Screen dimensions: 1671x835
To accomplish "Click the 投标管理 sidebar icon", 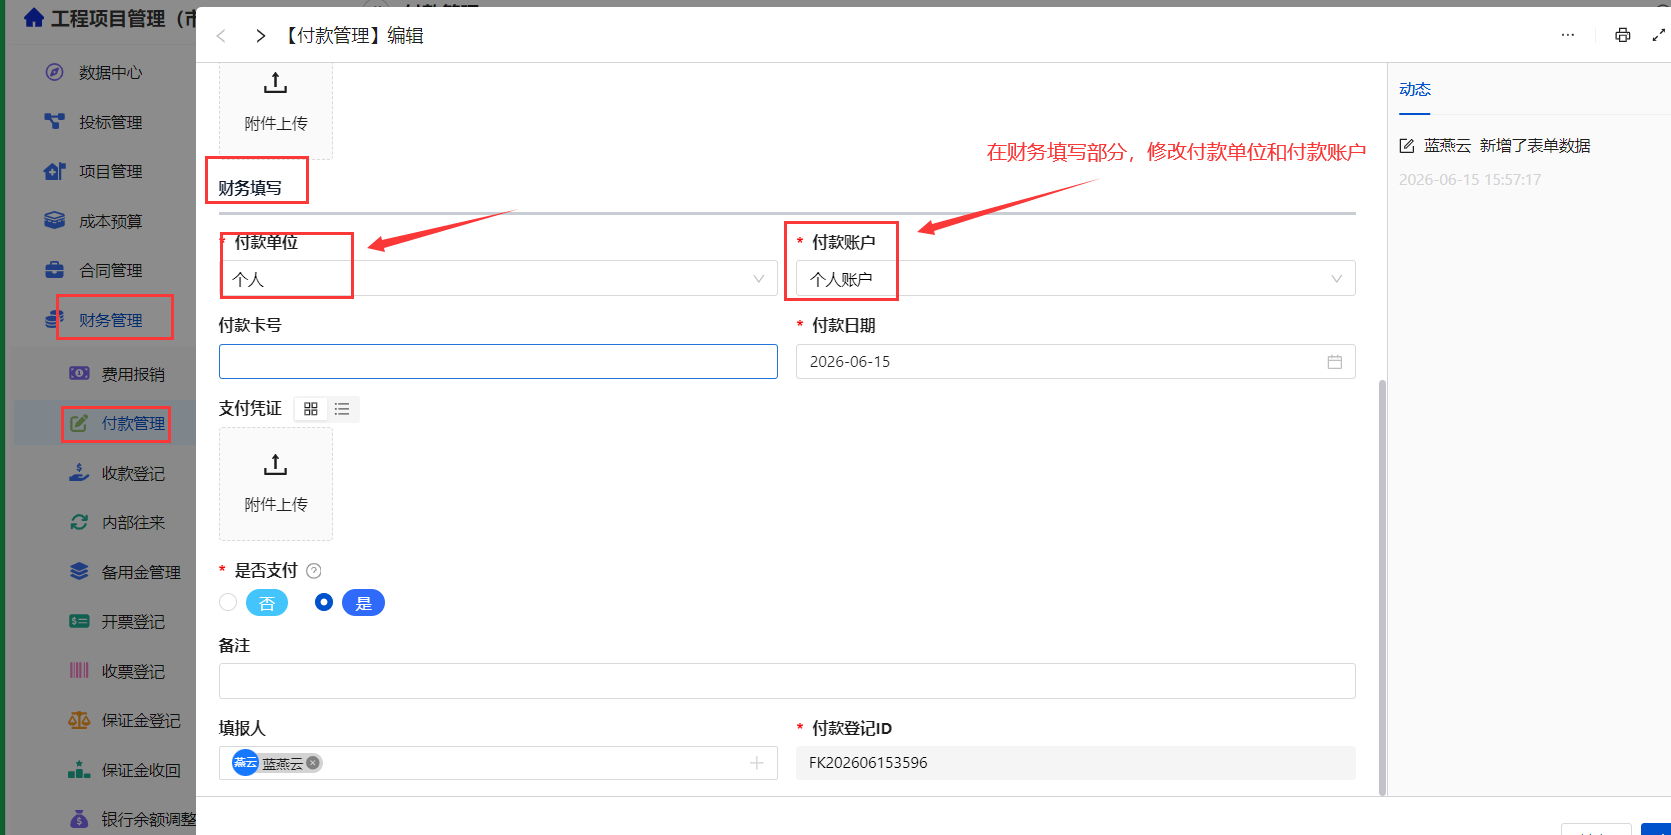I will (55, 121).
